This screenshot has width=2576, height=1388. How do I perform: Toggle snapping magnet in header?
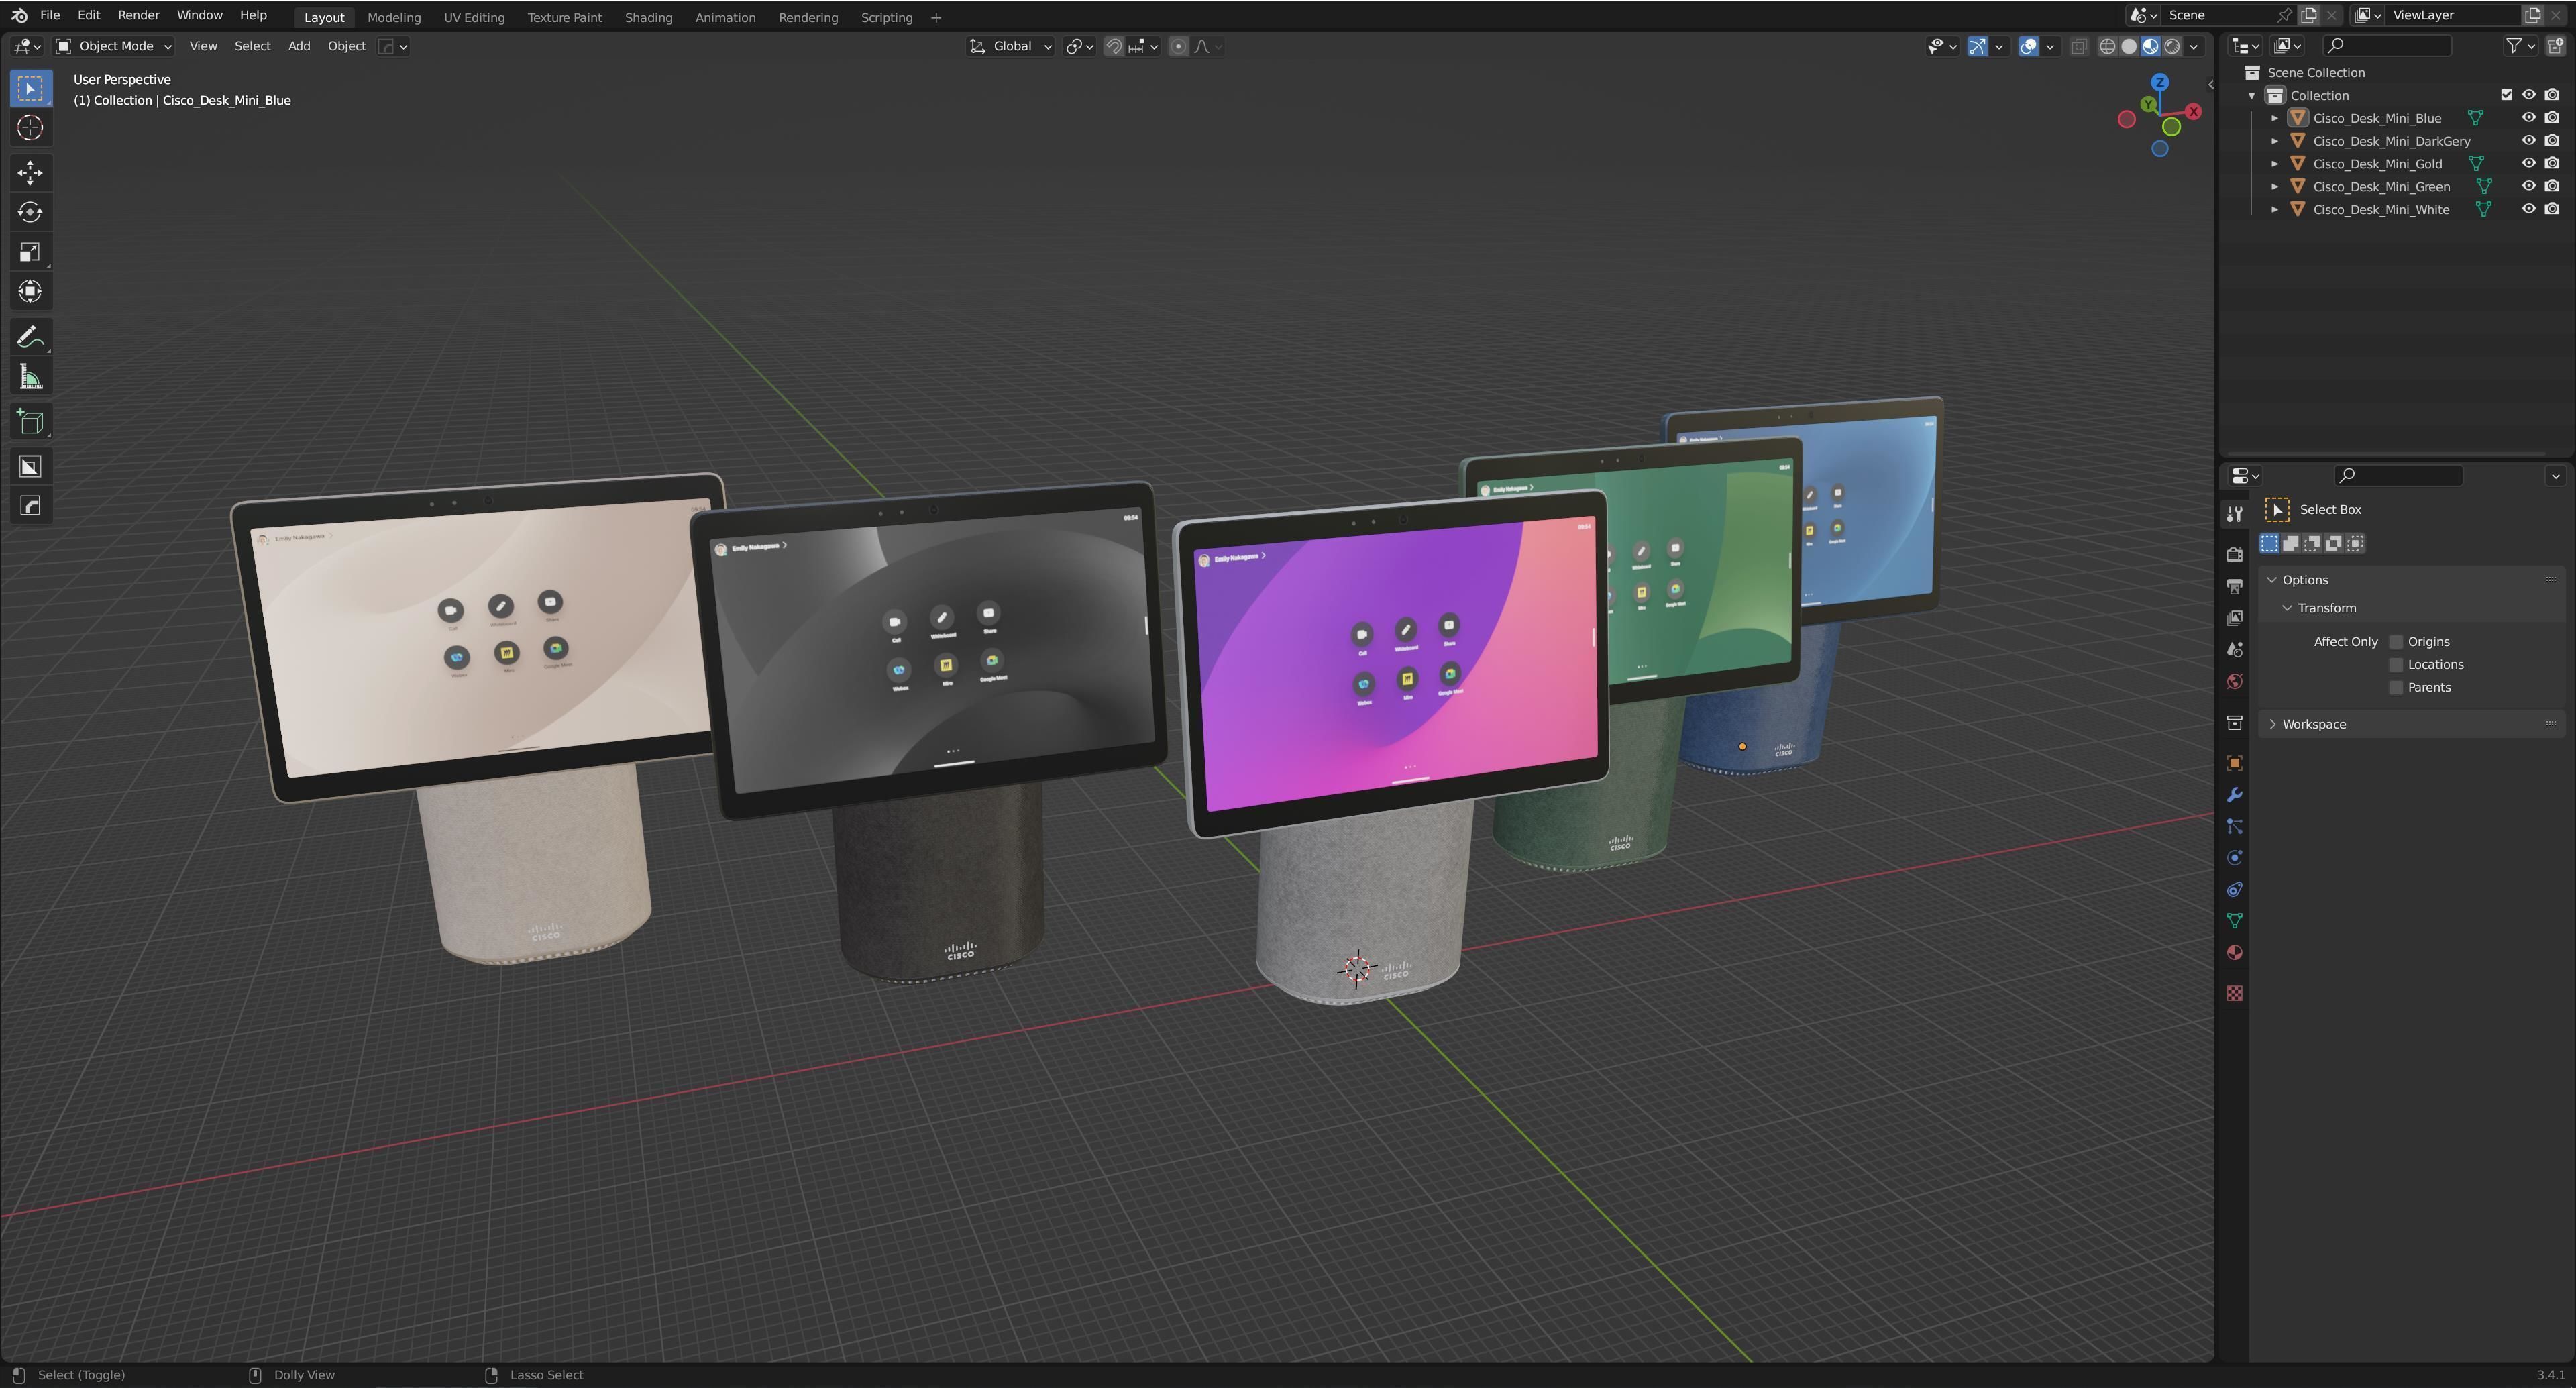coord(1113,46)
